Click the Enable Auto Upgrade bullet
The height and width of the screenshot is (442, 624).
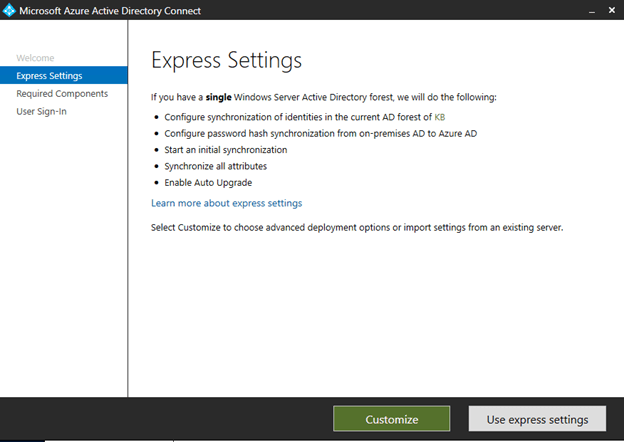[x=208, y=182]
